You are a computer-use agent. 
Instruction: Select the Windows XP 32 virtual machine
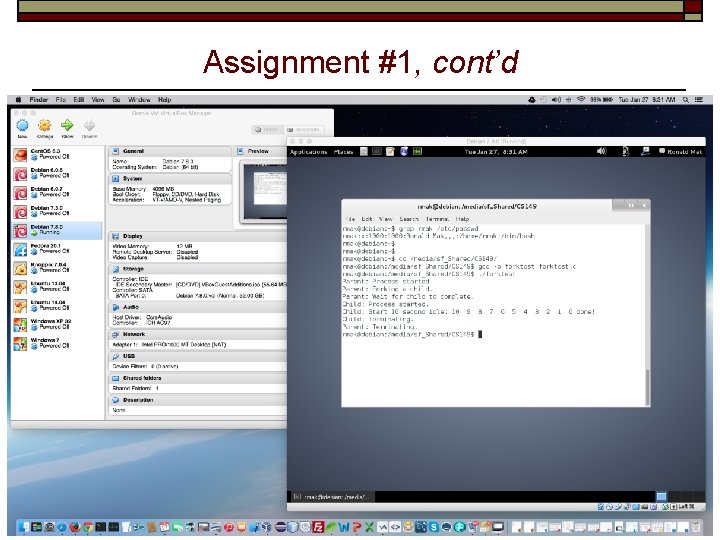click(x=57, y=325)
